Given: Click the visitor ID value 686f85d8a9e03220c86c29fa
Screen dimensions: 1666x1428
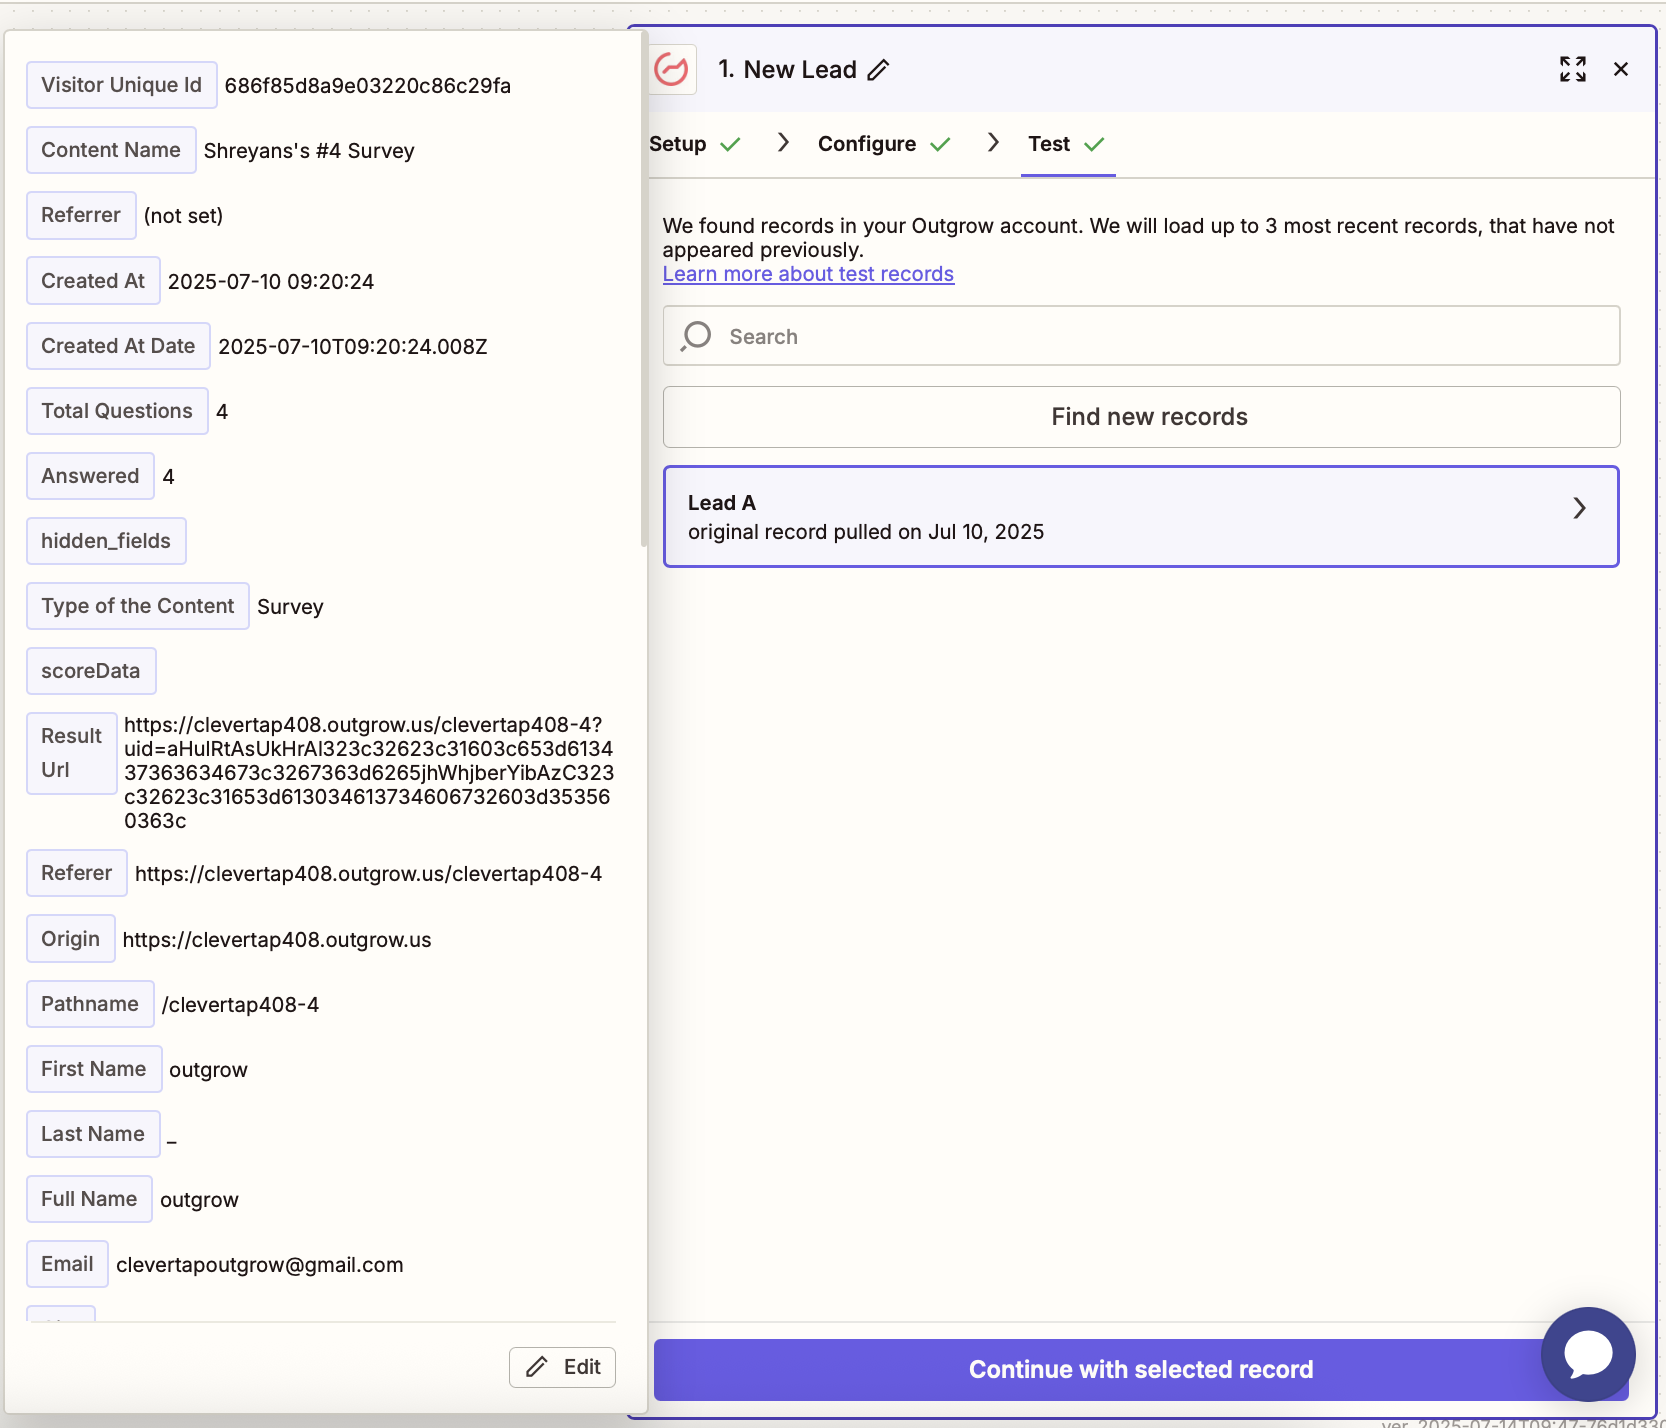Looking at the screenshot, I should pyautogui.click(x=368, y=86).
